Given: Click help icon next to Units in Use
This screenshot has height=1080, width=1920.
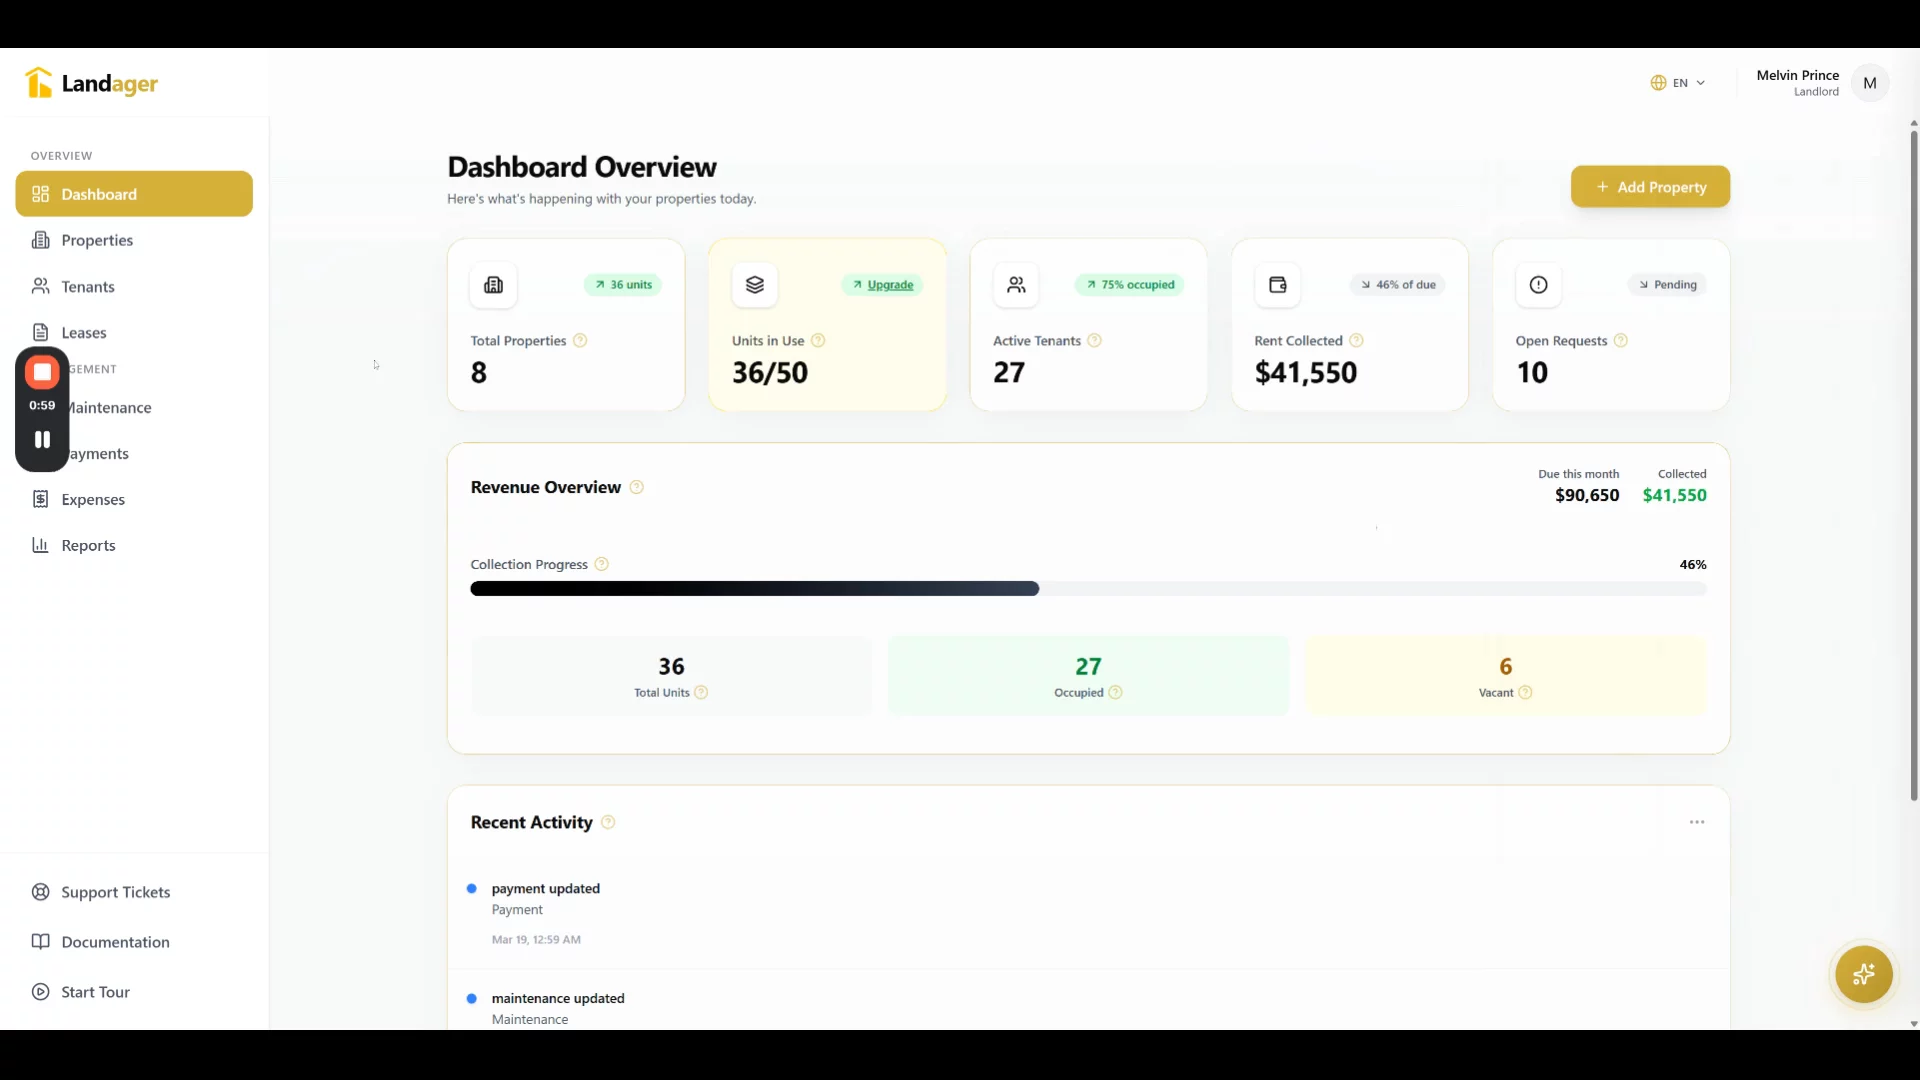Looking at the screenshot, I should [x=818, y=341].
